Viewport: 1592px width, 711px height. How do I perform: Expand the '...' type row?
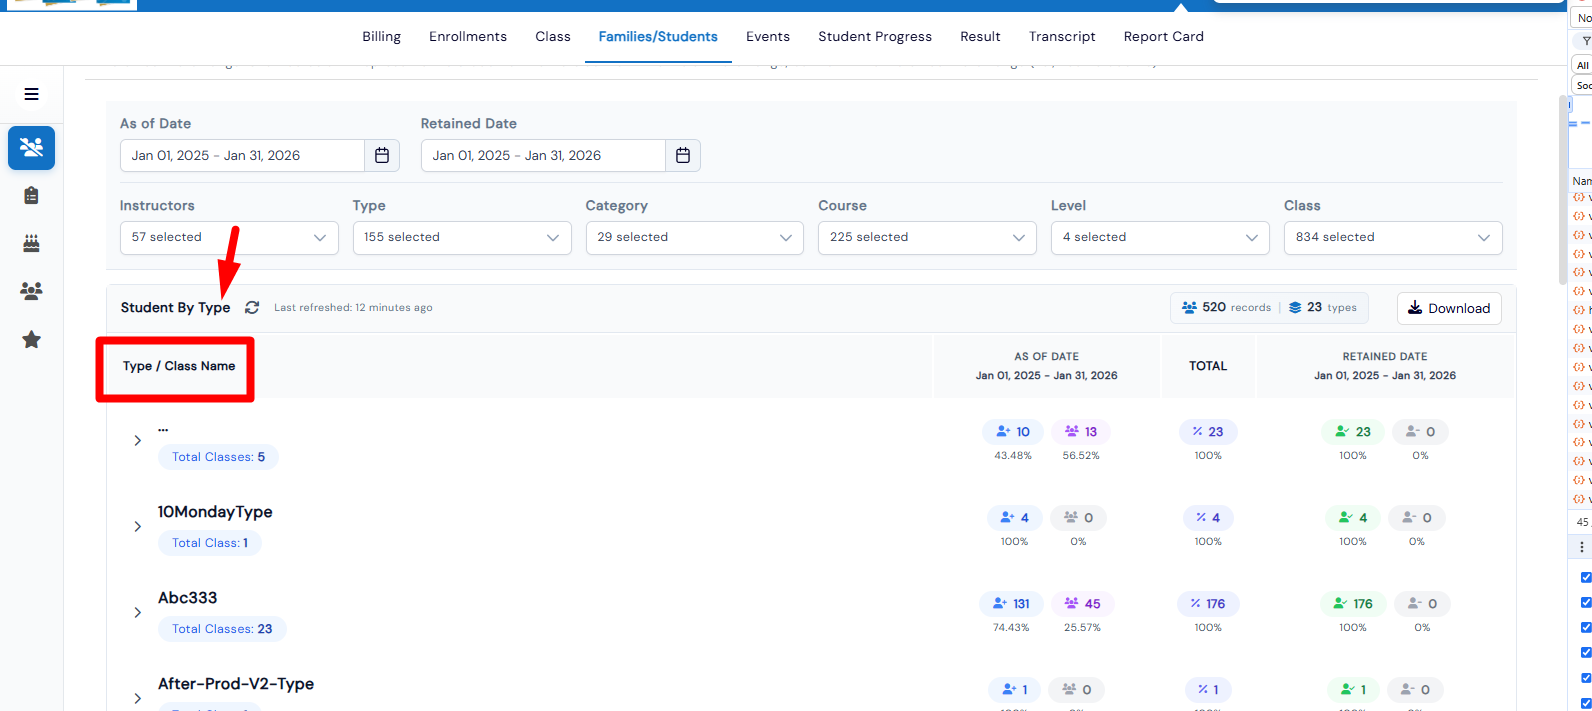coord(138,441)
